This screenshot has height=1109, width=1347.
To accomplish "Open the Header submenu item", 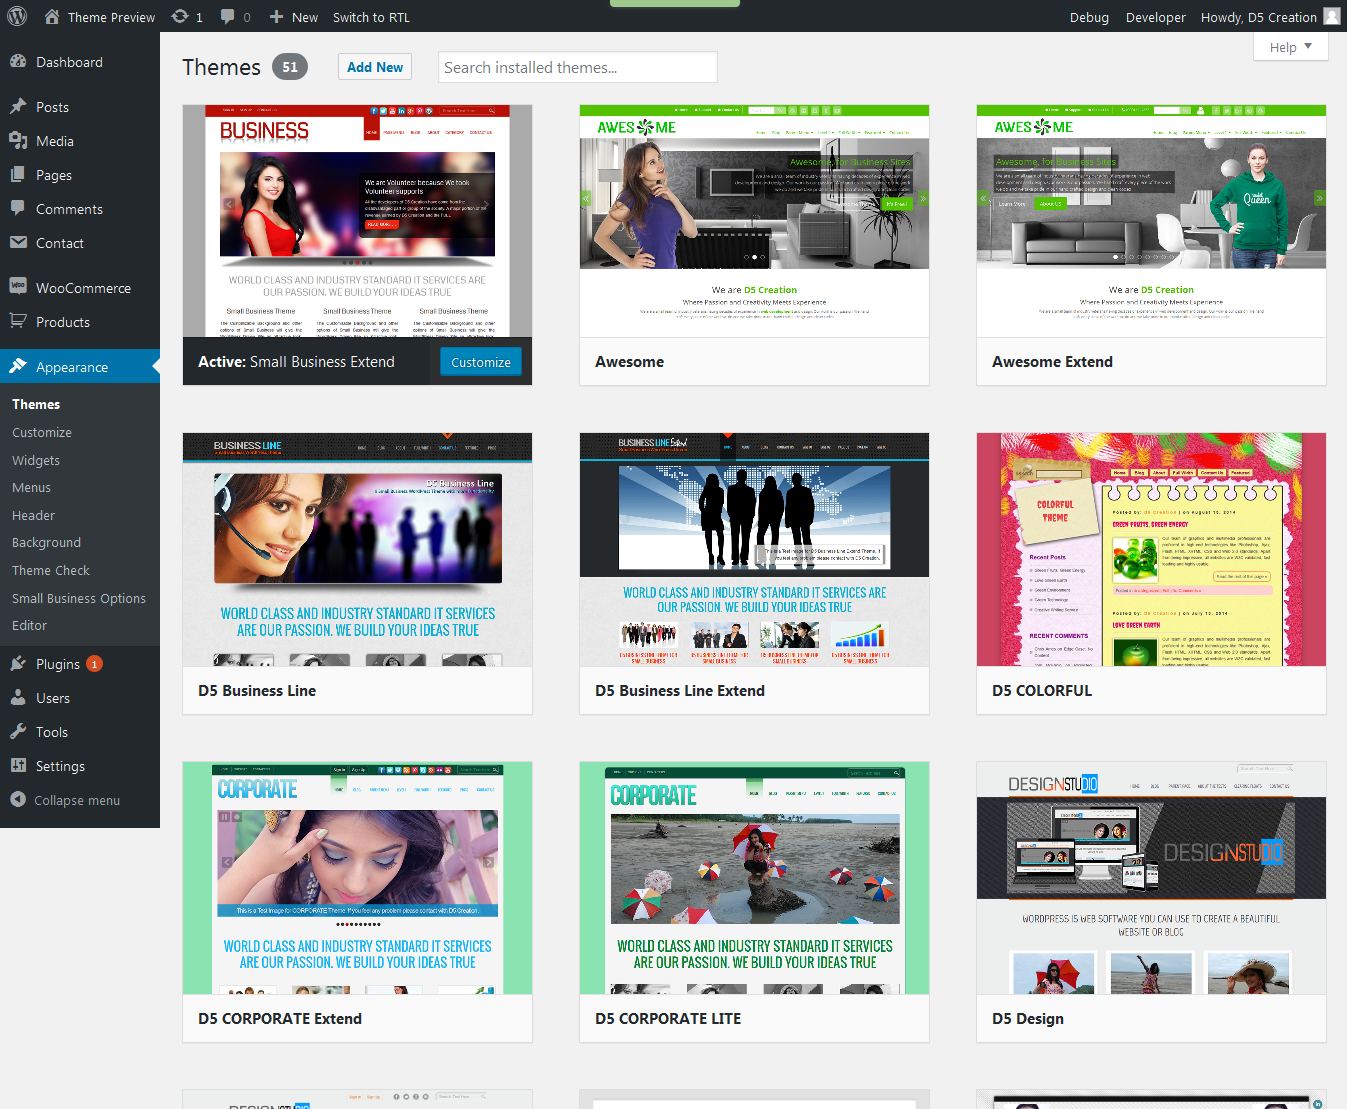I will [x=33, y=515].
